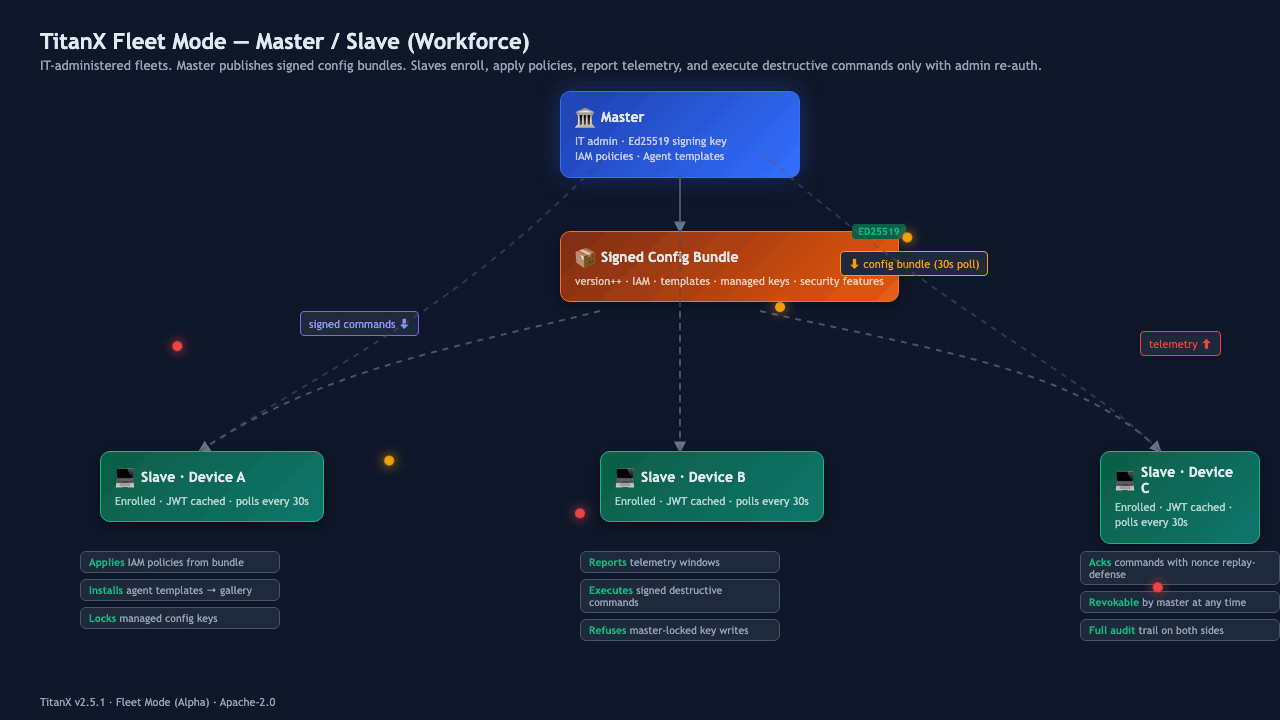Click the telemetry label
The height and width of the screenshot is (720, 1280).
1180,344
